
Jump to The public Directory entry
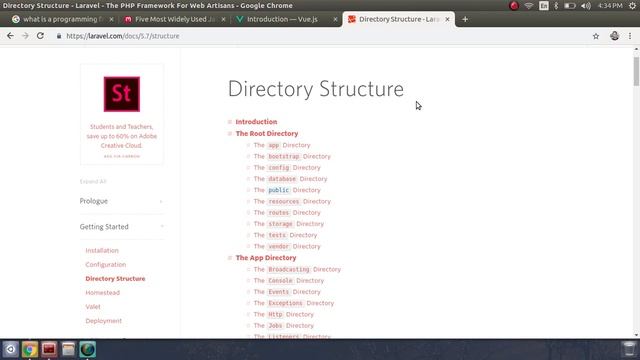287,190
